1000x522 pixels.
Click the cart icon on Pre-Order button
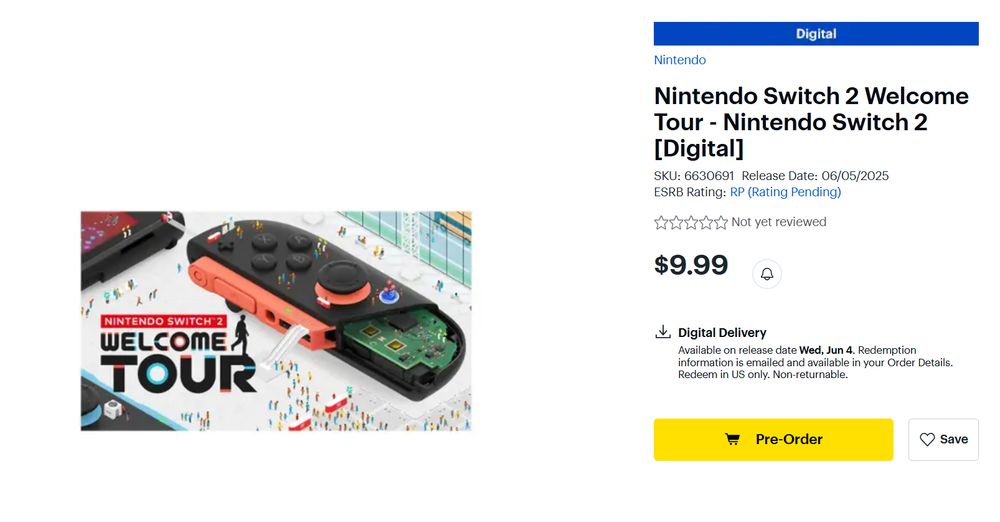(x=733, y=440)
